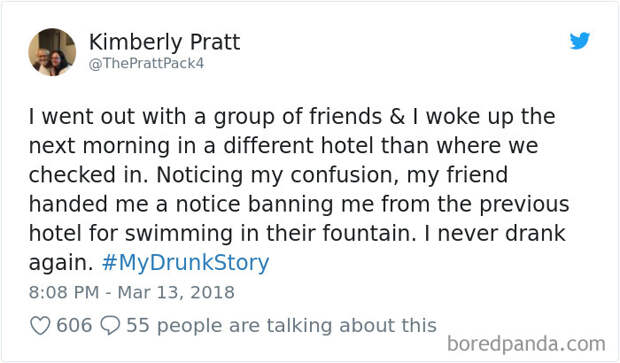Click the Mar 13, 2018 date
620x363 pixels.
[176, 293]
